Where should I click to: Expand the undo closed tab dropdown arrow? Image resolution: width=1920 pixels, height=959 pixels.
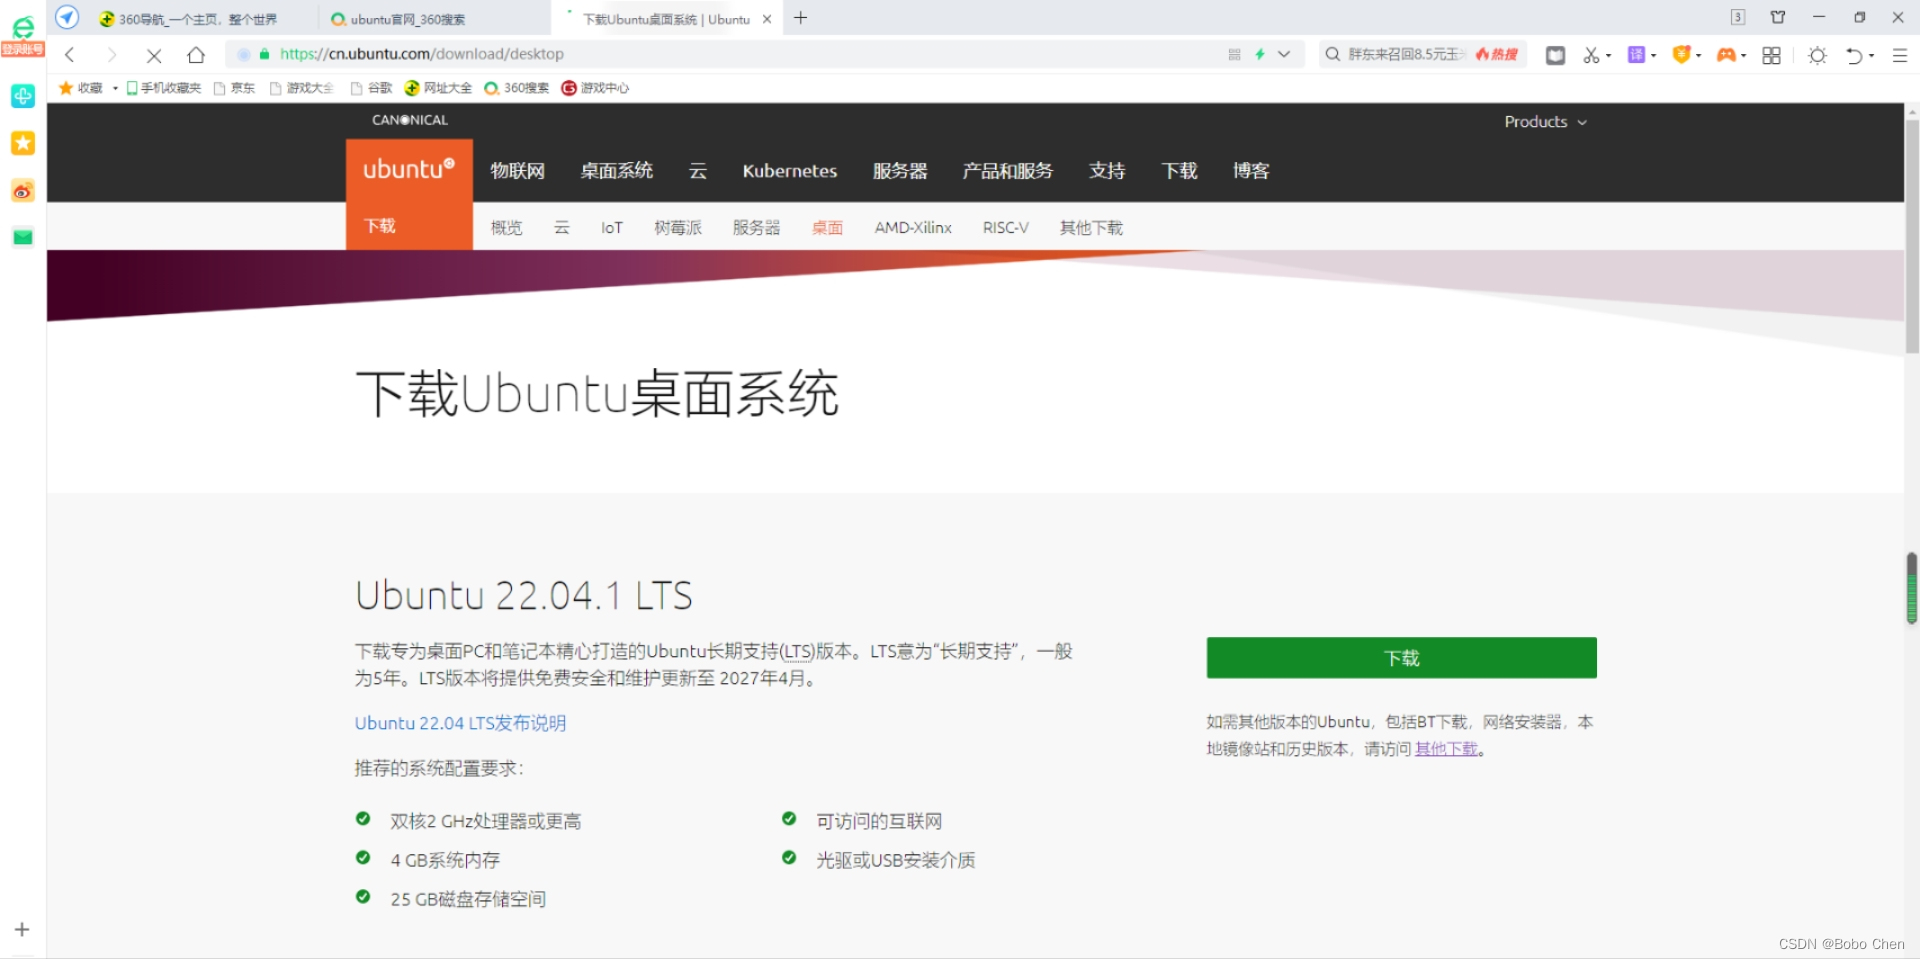[1871, 56]
